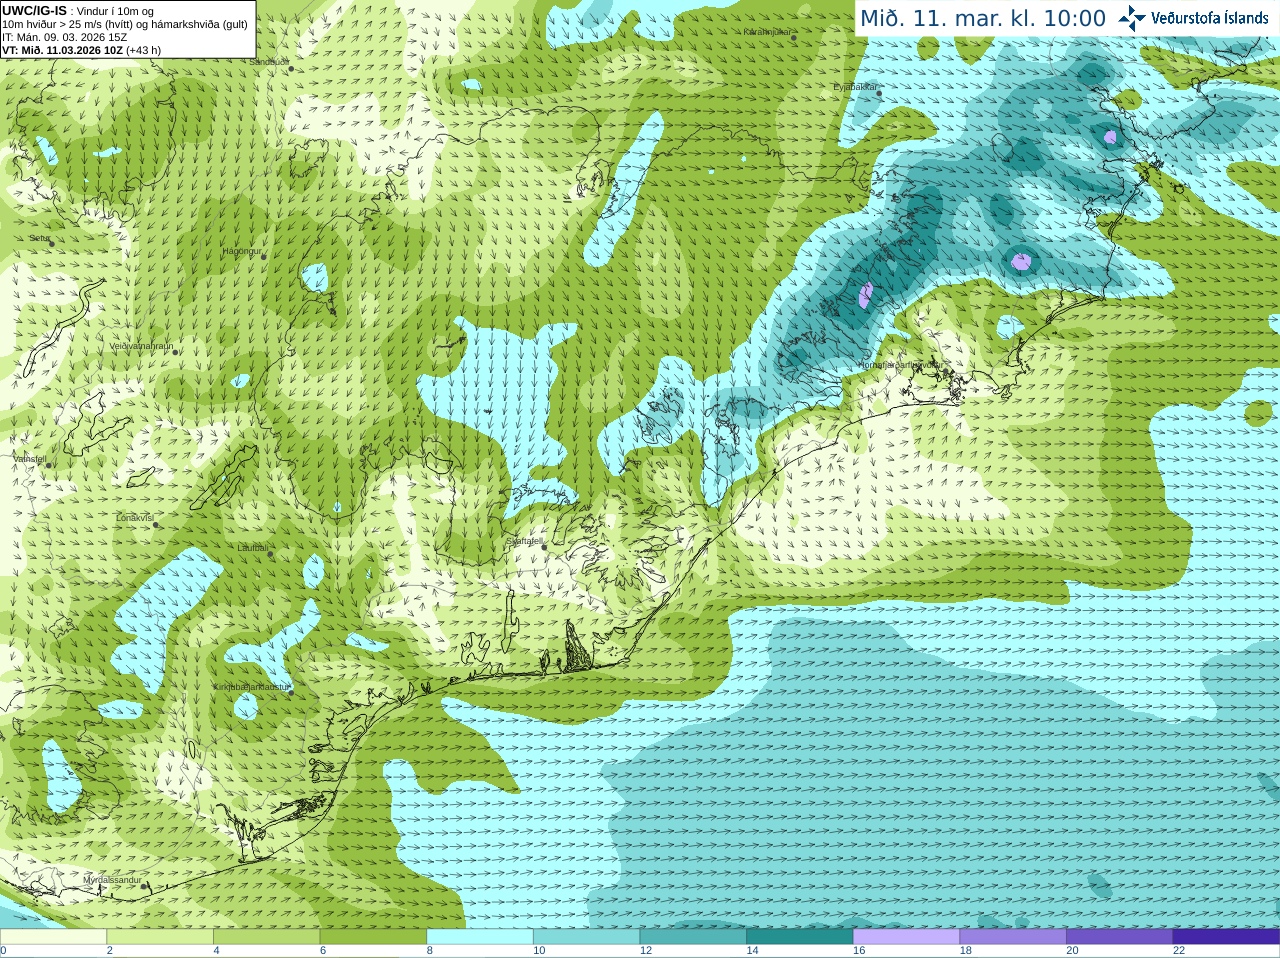Click the legend swatch for 14–16 m/s
This screenshot has height=958, width=1280.
point(800,937)
